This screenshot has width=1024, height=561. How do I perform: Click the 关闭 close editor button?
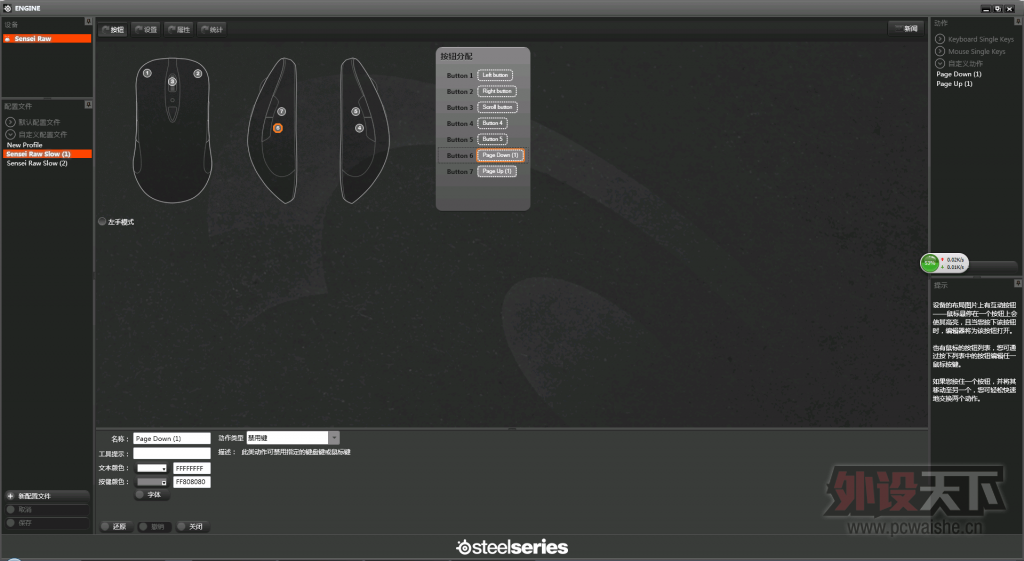tap(191, 526)
